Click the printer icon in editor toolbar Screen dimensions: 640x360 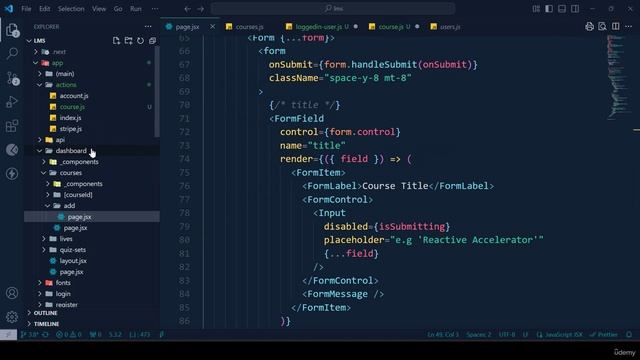[x=589, y=27]
